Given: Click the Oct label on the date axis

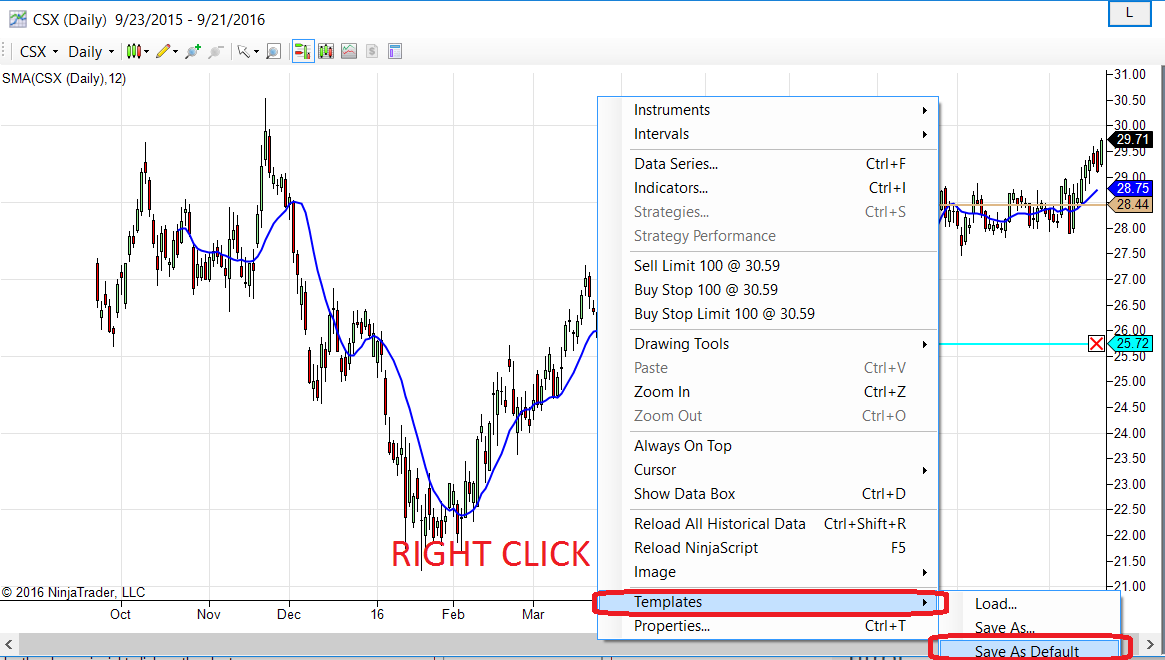Looking at the screenshot, I should [x=120, y=614].
